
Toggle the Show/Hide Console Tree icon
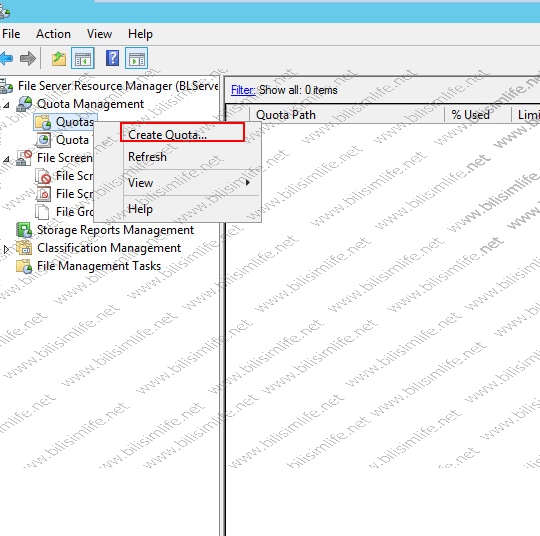83,58
